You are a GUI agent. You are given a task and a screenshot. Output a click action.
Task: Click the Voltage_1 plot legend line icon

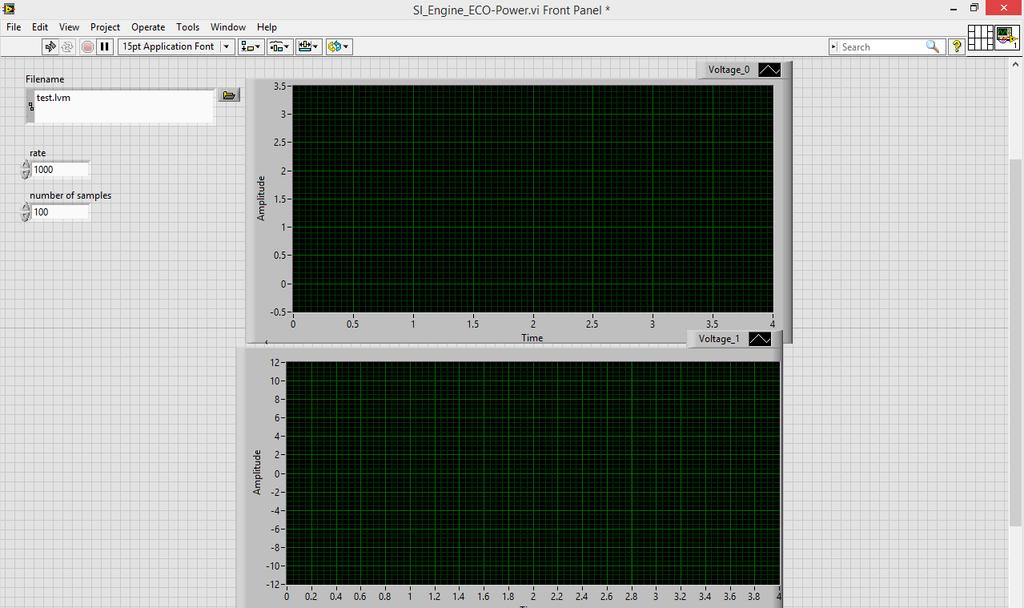tap(760, 339)
